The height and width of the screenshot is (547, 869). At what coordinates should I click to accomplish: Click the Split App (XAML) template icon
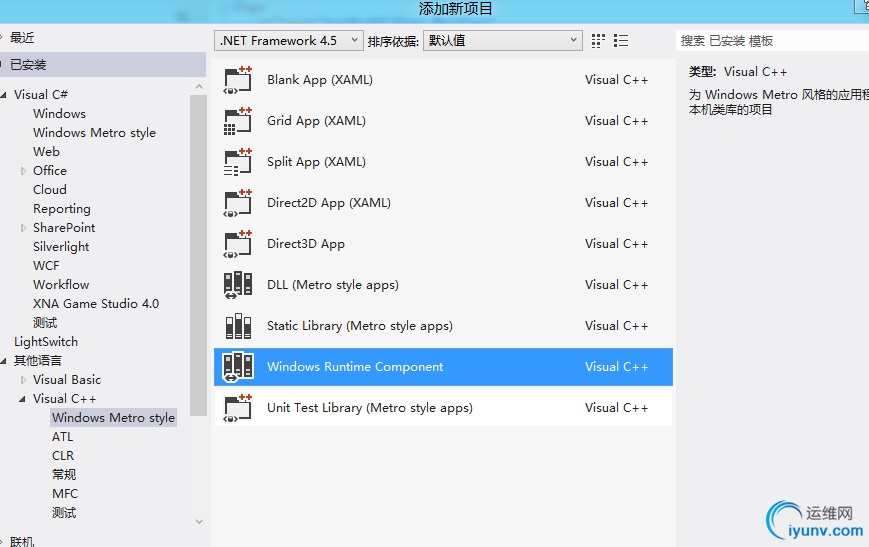coord(238,162)
